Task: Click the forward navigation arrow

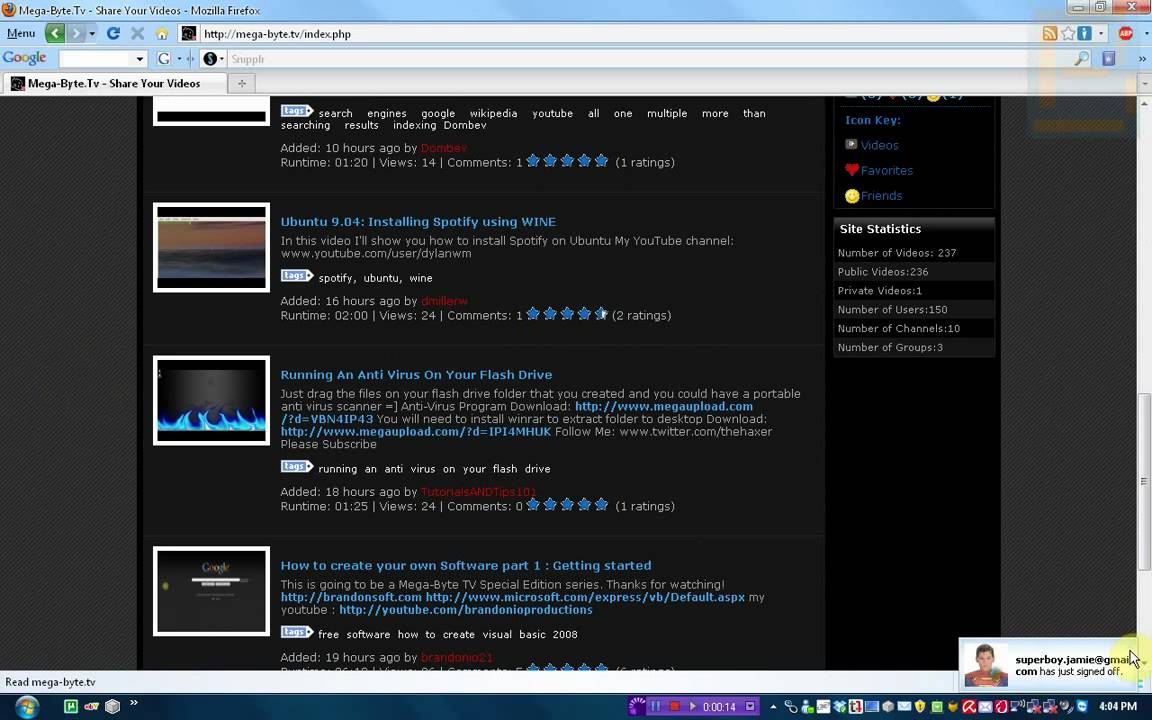Action: pyautogui.click(x=75, y=33)
